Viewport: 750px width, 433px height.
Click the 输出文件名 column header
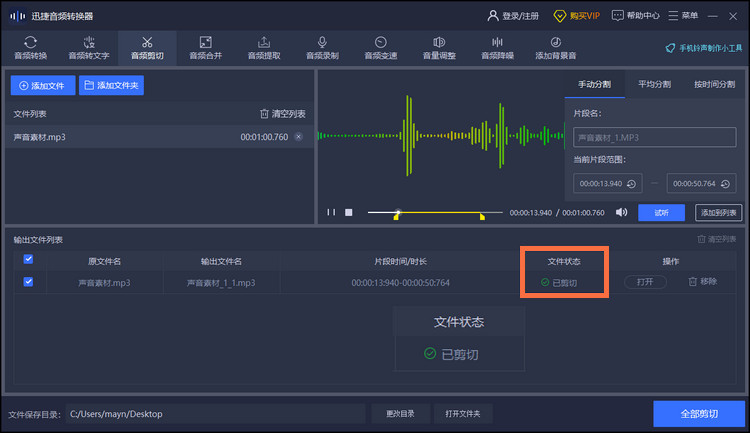tap(221, 261)
